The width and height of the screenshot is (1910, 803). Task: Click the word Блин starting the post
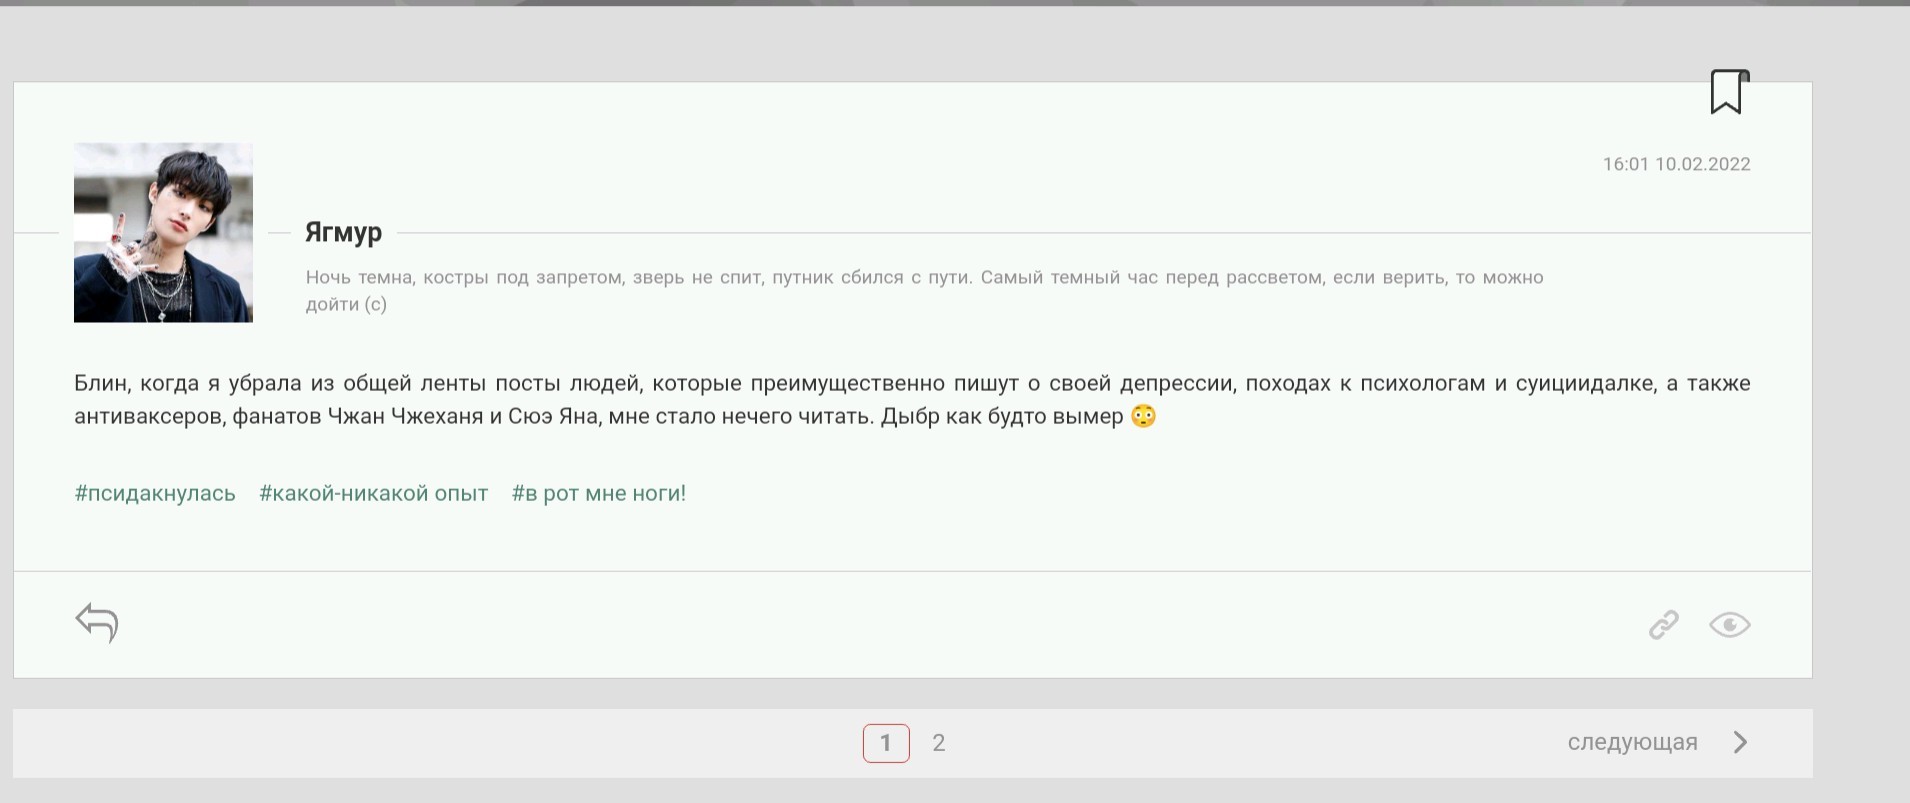tap(101, 383)
